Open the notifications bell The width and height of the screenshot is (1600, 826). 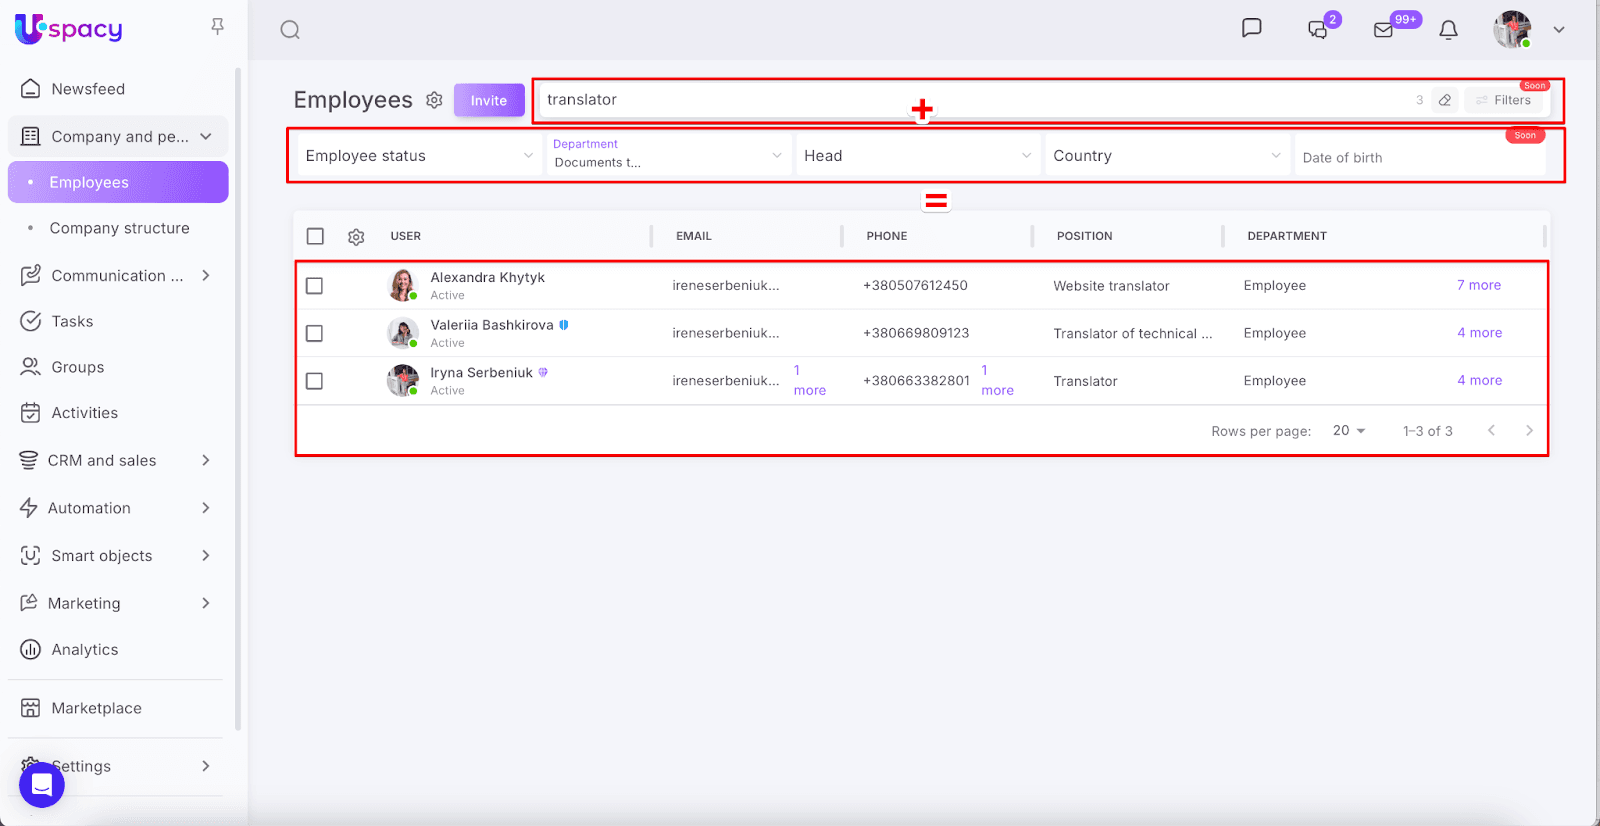pos(1448,30)
